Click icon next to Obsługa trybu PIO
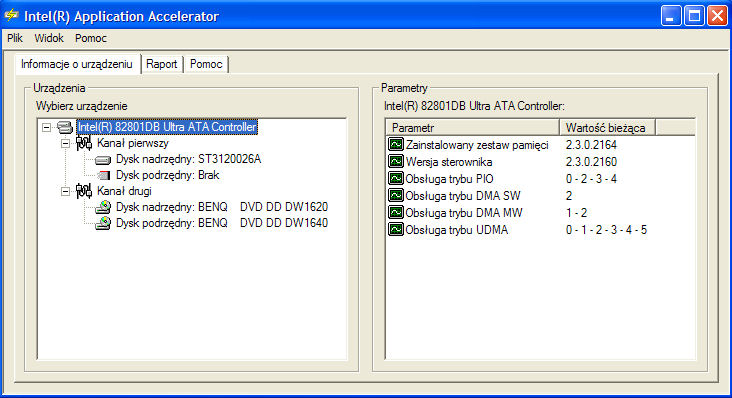732x398 pixels. pyautogui.click(x=396, y=178)
